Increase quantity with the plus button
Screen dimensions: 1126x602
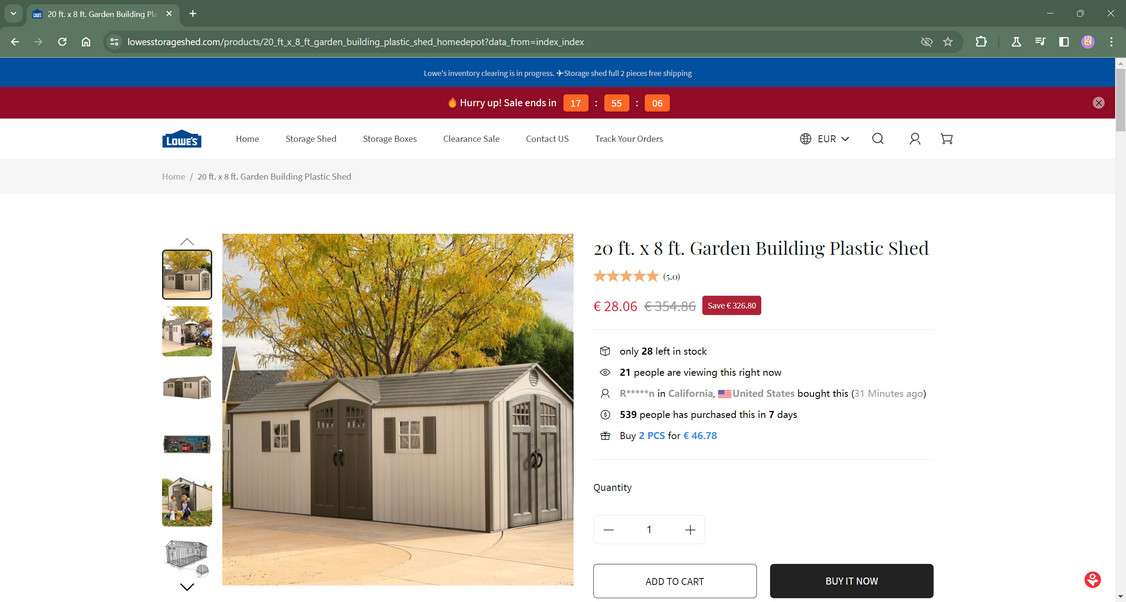pos(690,529)
